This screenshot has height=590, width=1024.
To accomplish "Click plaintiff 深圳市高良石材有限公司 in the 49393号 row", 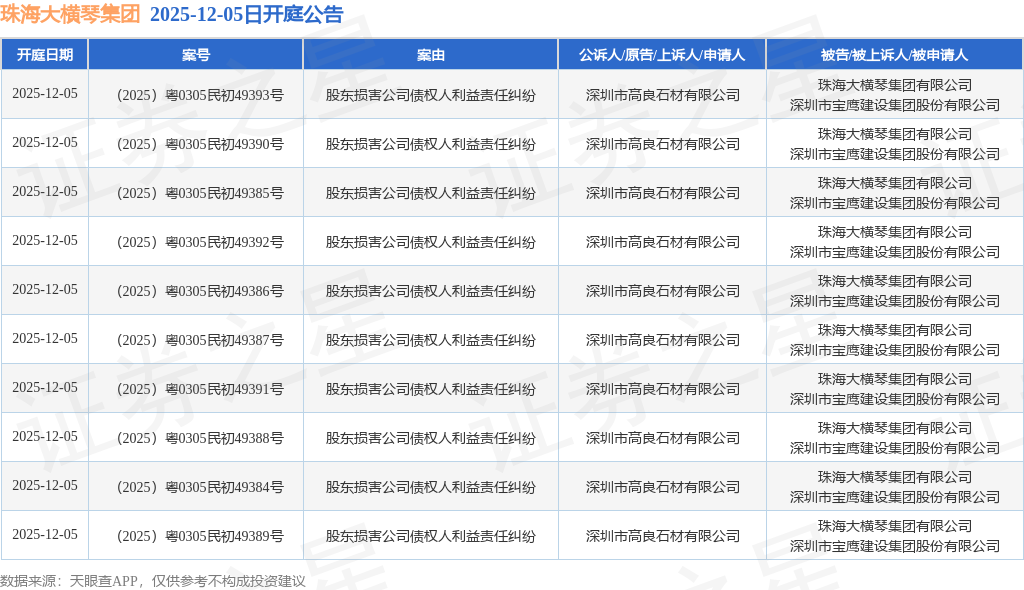I will tap(662, 95).
